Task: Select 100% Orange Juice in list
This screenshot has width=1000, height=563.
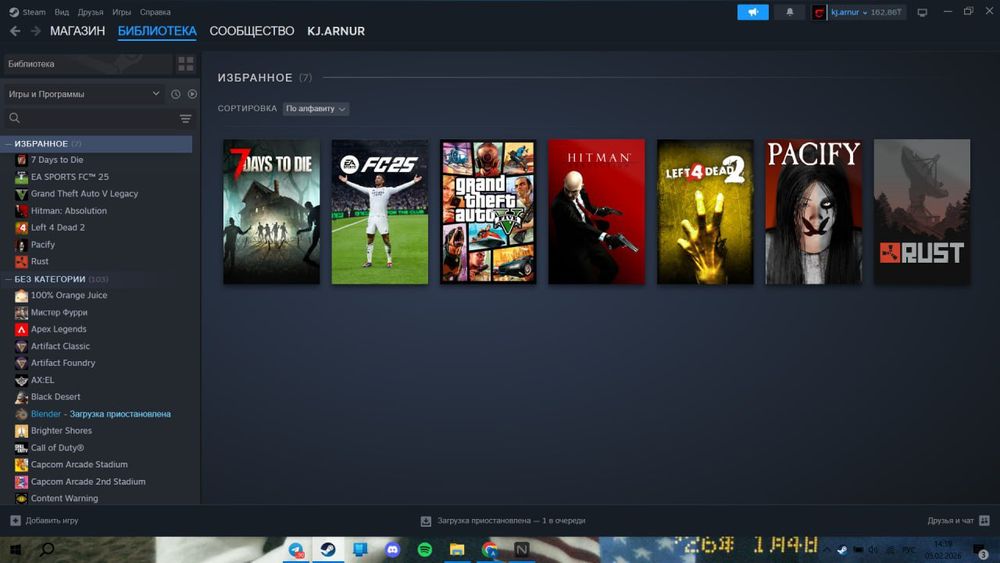Action: click(69, 295)
